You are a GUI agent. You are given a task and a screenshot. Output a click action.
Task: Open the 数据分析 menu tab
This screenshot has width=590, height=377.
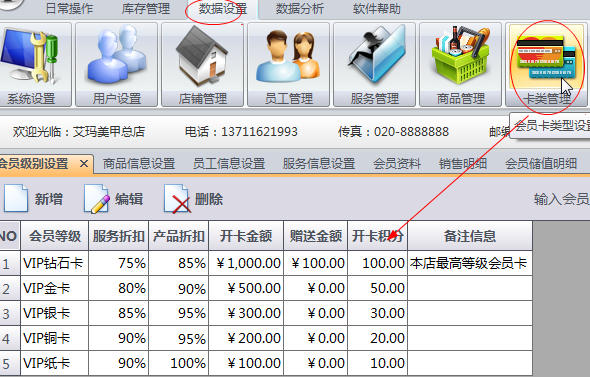(x=300, y=9)
